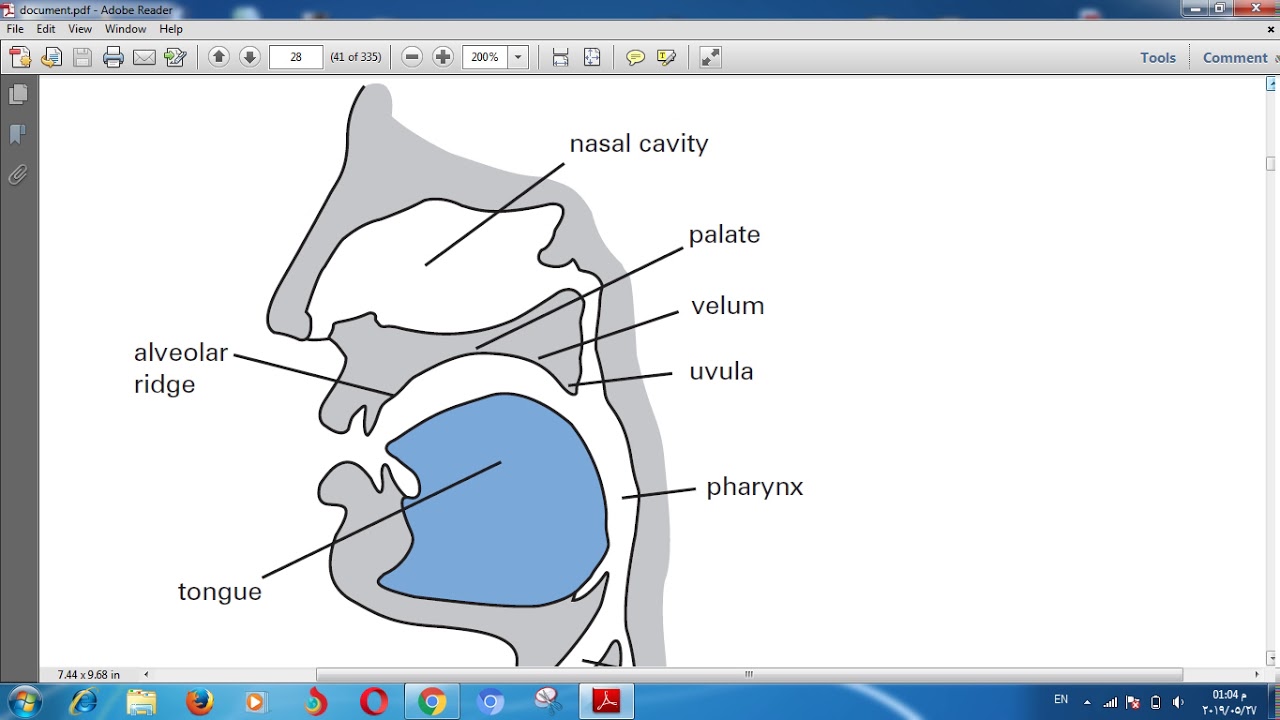1280x720 pixels.
Task: Click the page number field showing 28
Action: coord(296,57)
